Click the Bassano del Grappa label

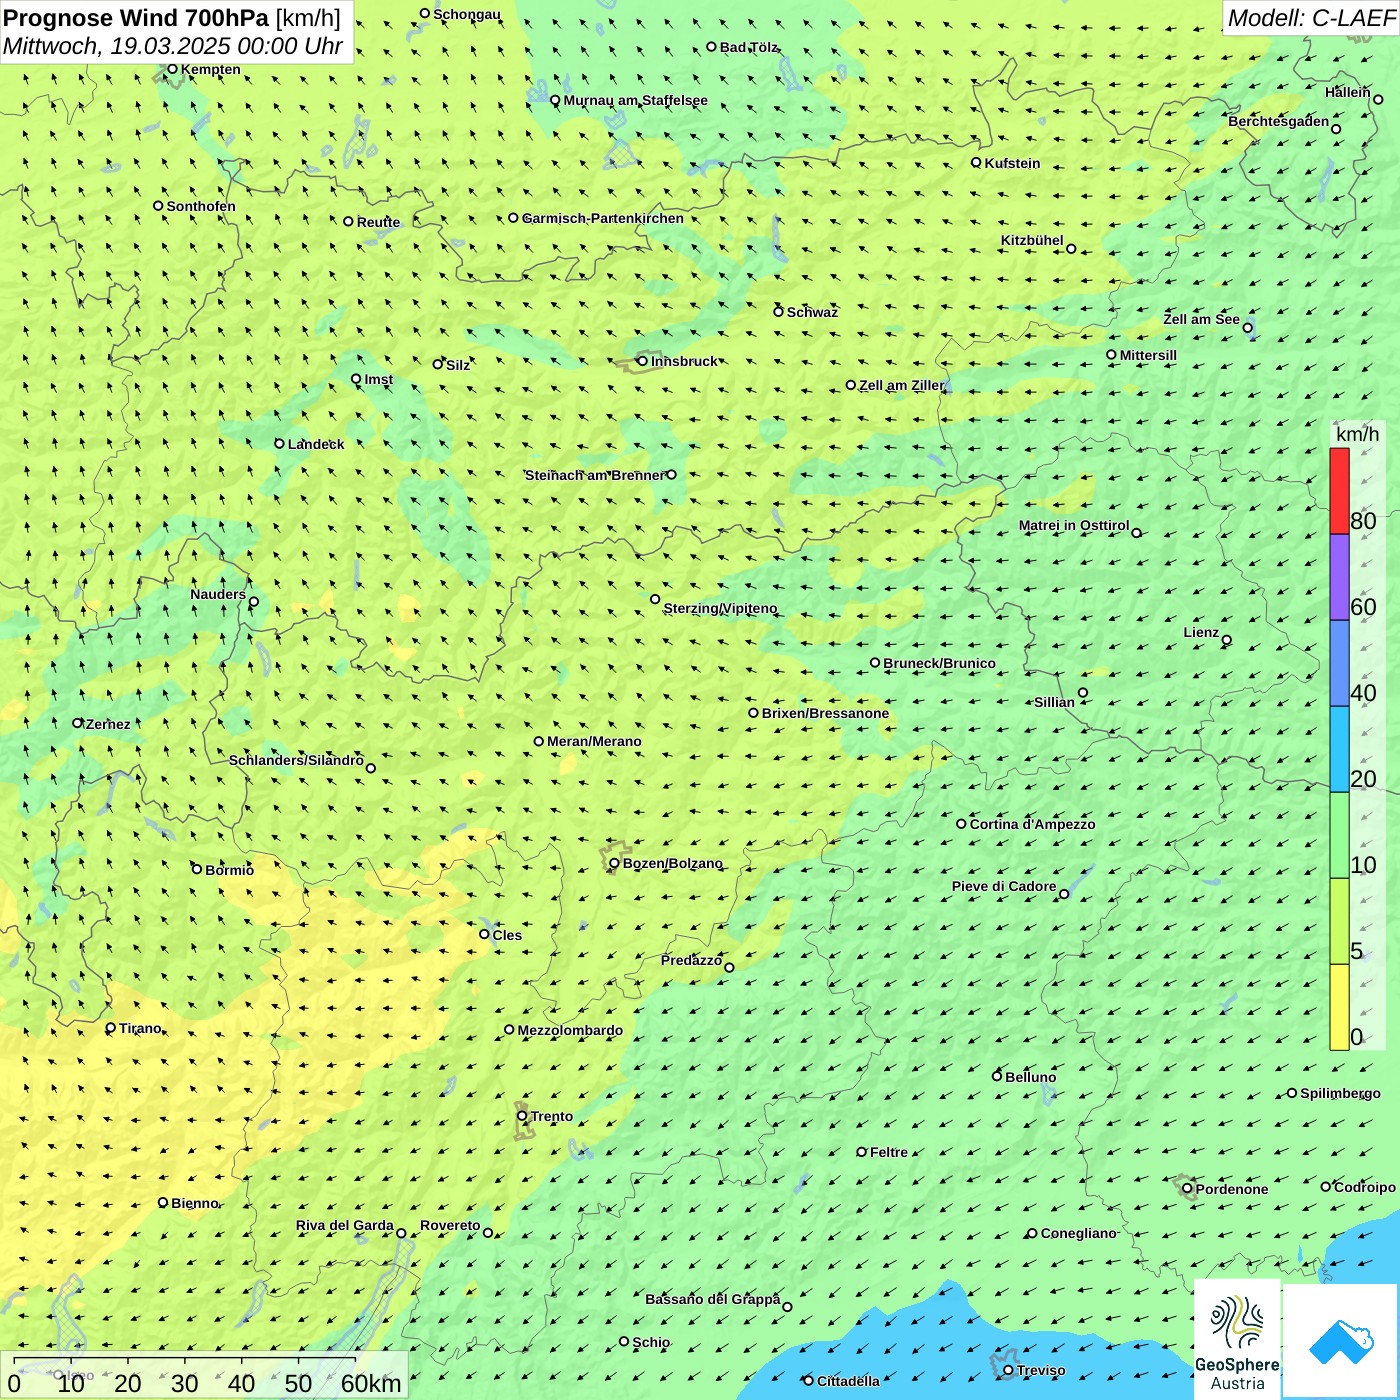[712, 1299]
